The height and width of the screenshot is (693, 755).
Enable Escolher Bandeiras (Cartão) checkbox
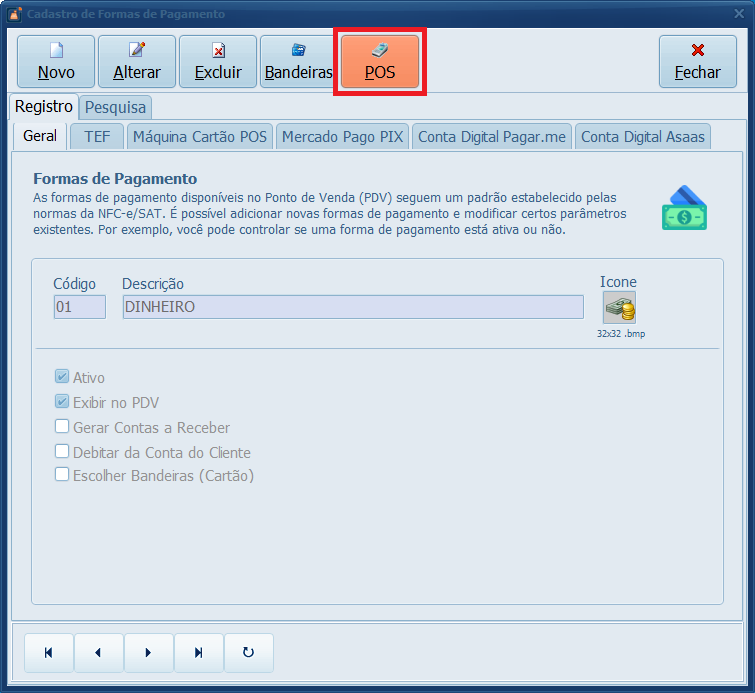click(62, 474)
